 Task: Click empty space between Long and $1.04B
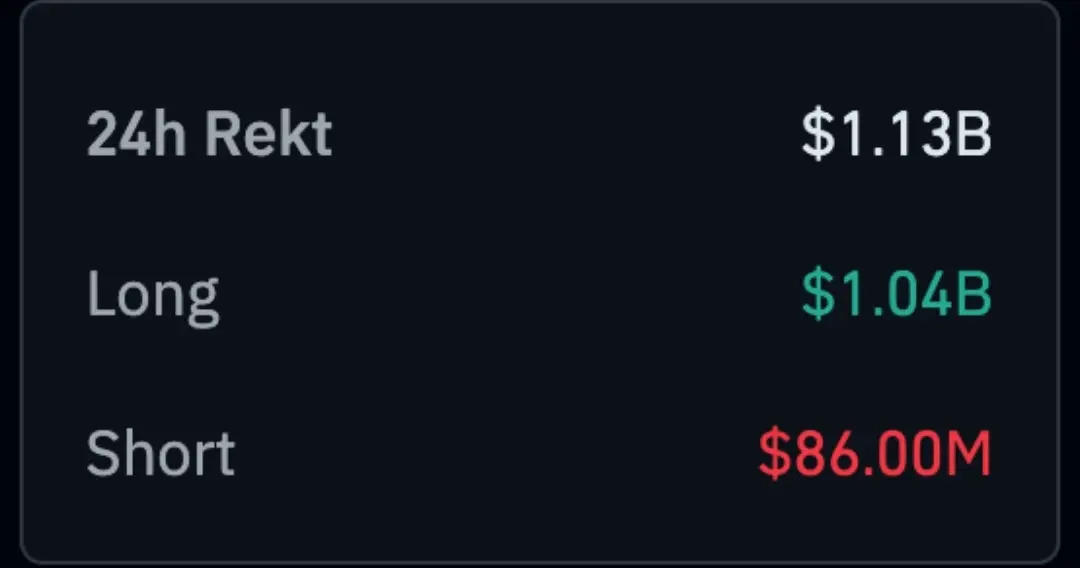coord(510,295)
